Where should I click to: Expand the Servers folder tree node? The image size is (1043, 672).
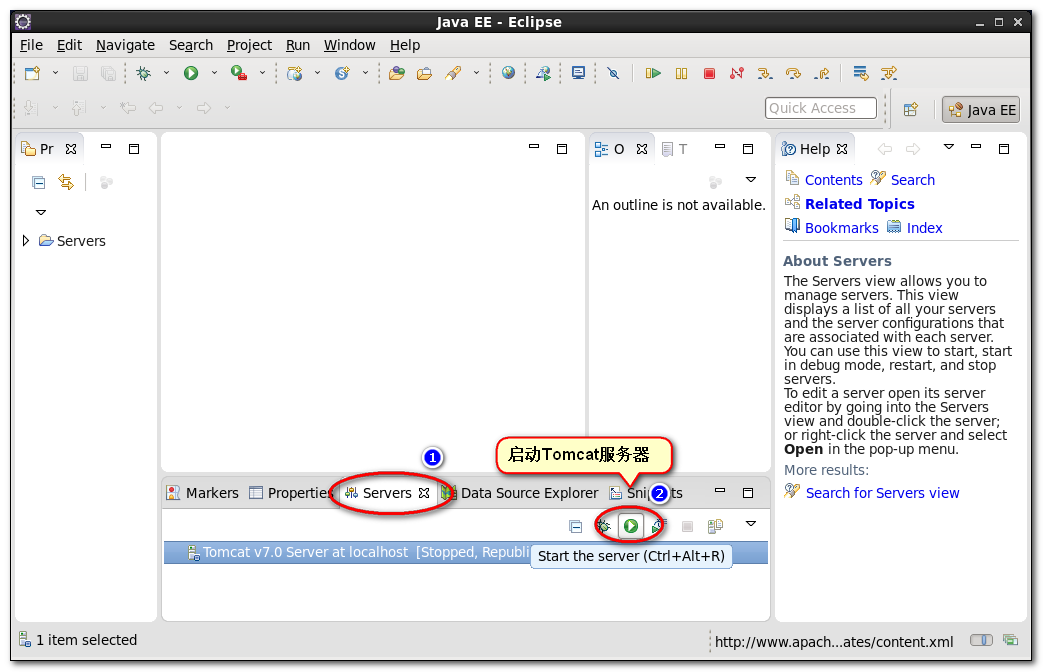(x=25, y=240)
